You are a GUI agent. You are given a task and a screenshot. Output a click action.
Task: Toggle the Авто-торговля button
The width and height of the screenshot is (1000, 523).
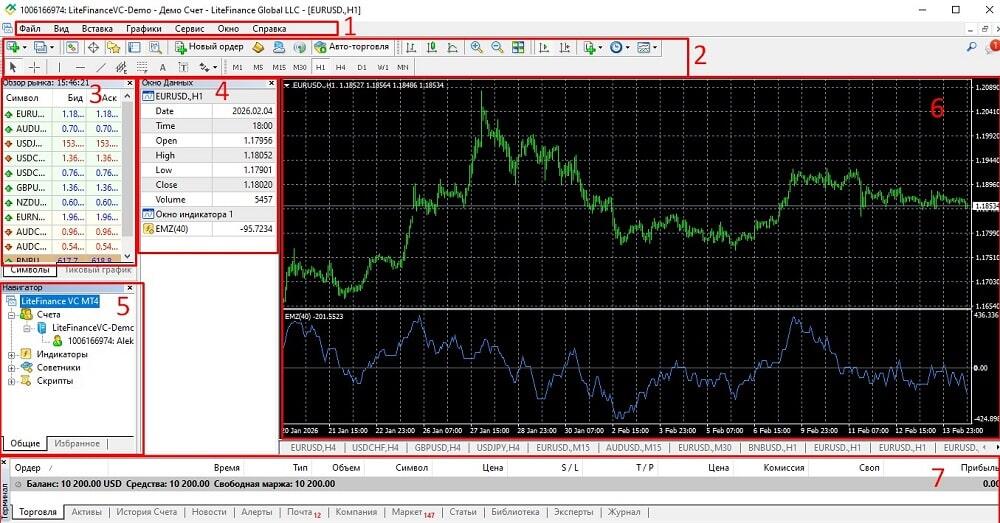tap(352, 47)
